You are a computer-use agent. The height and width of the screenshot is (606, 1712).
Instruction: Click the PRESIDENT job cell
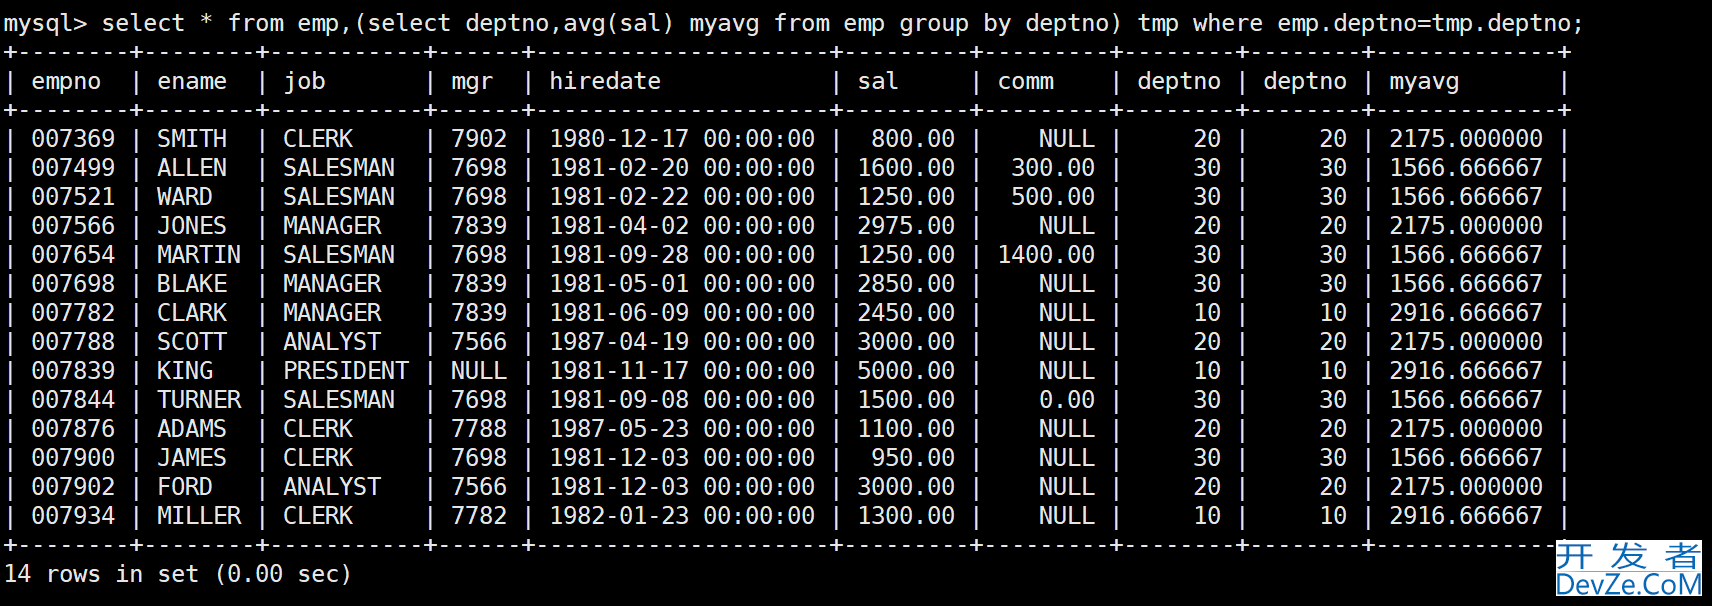point(346,371)
